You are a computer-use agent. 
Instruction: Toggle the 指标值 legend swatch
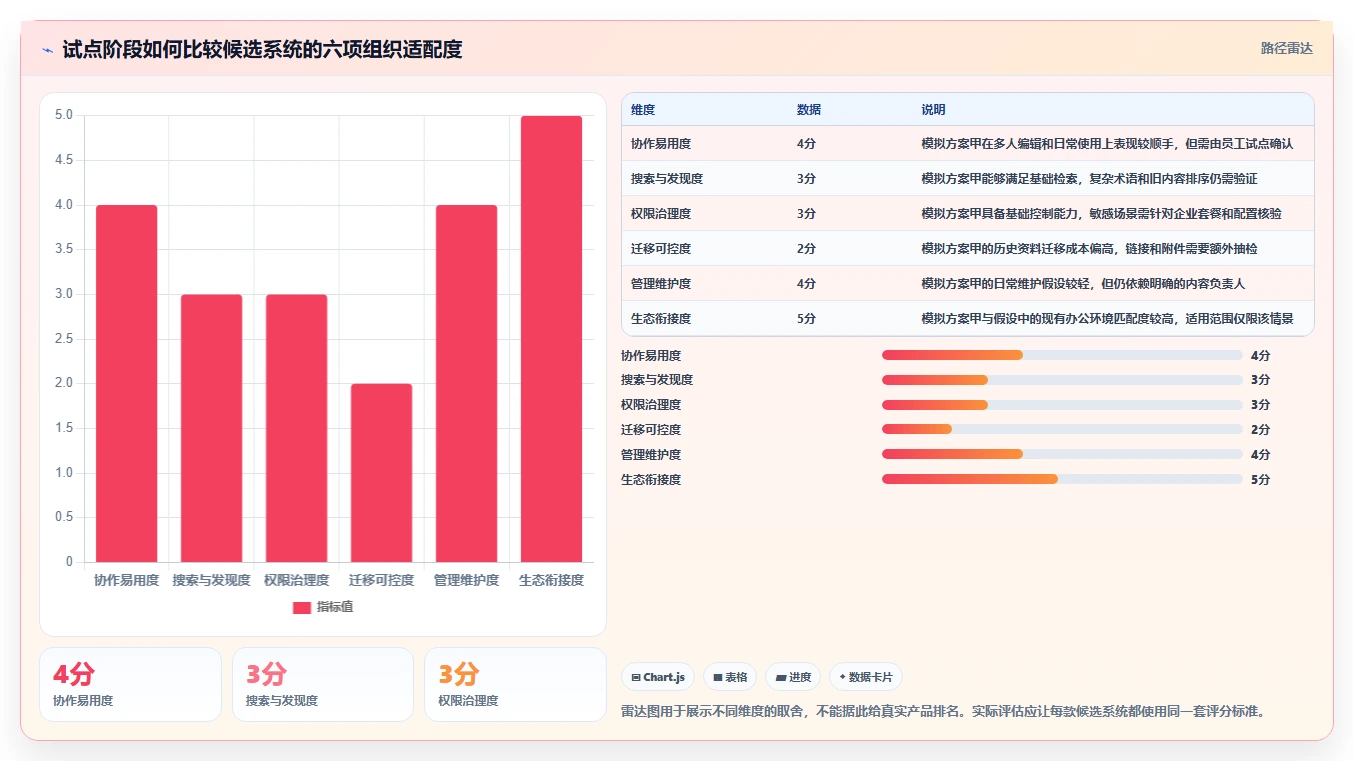pos(302,607)
